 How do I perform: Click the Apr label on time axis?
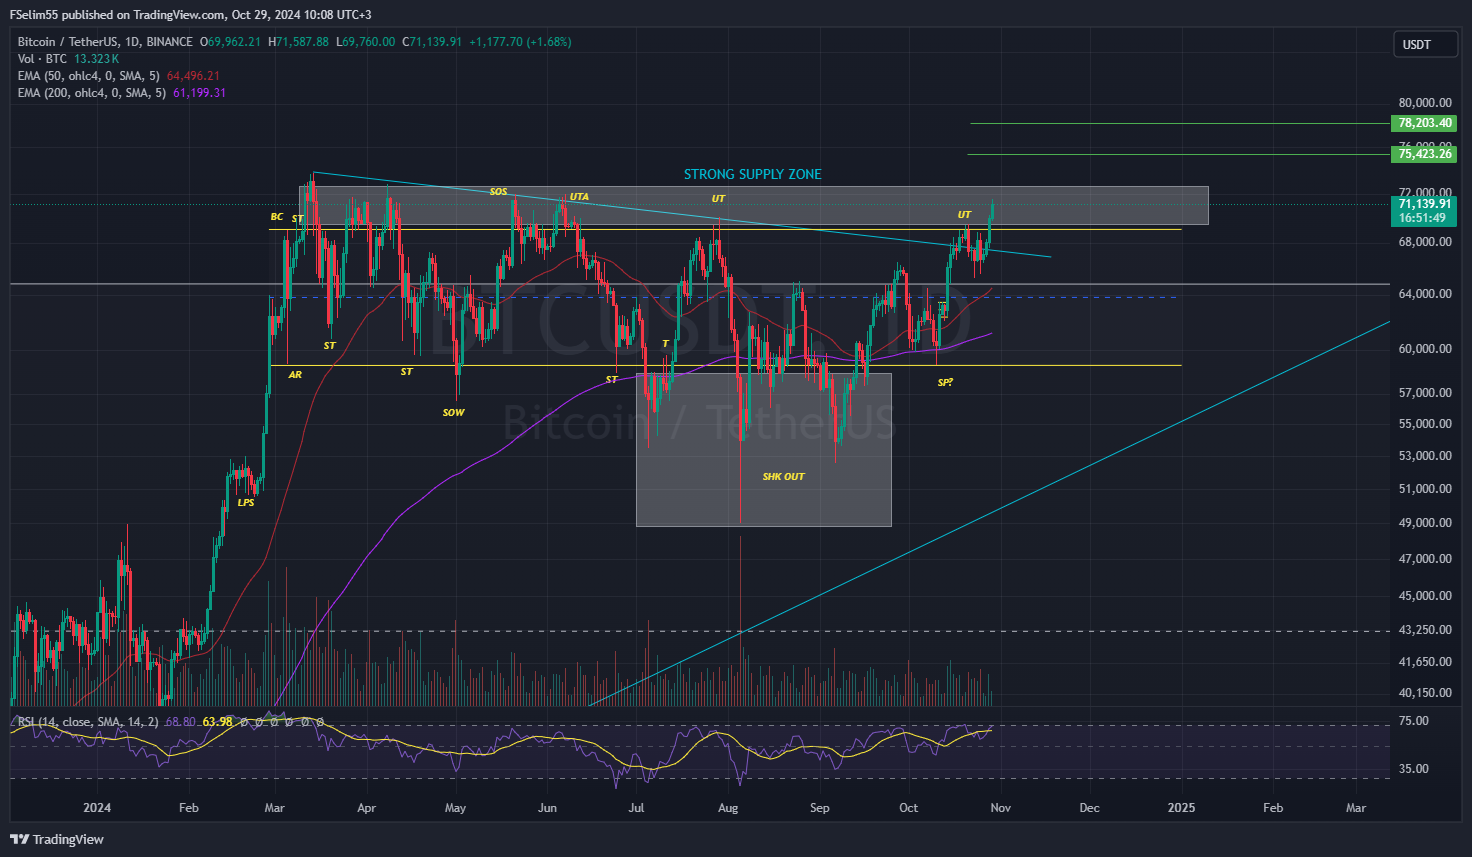pyautogui.click(x=367, y=808)
